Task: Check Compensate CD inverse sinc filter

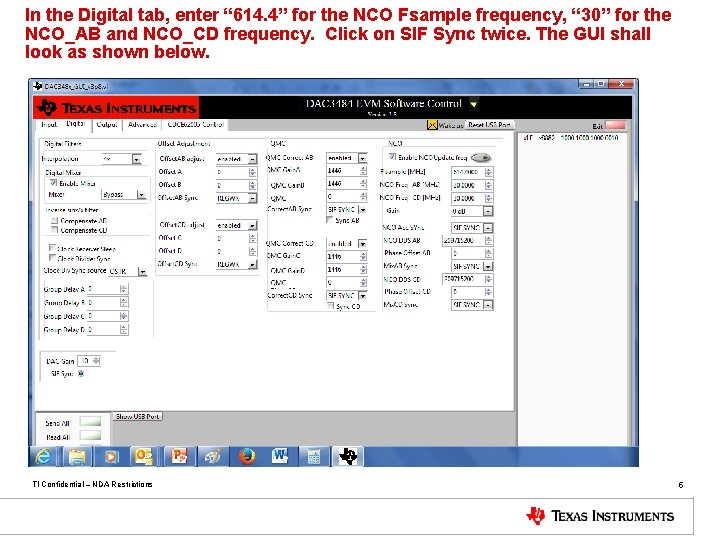Action: [x=55, y=230]
